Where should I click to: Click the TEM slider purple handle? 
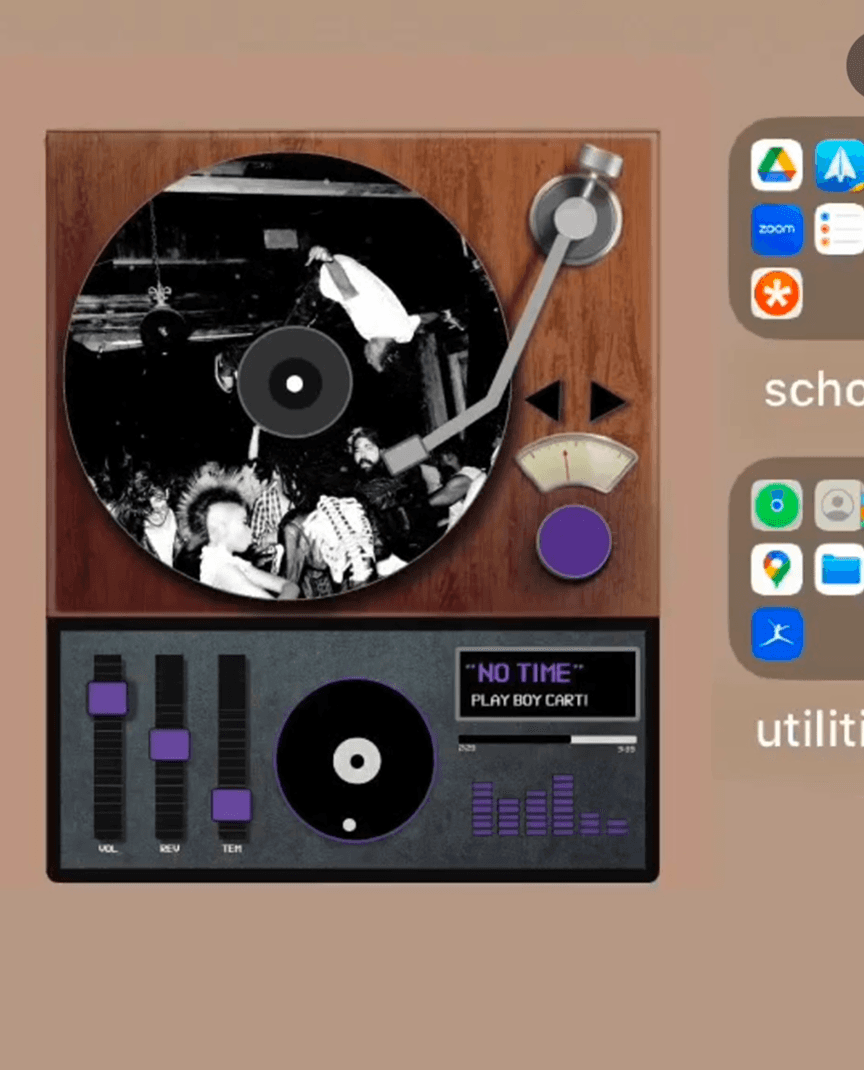[x=231, y=805]
